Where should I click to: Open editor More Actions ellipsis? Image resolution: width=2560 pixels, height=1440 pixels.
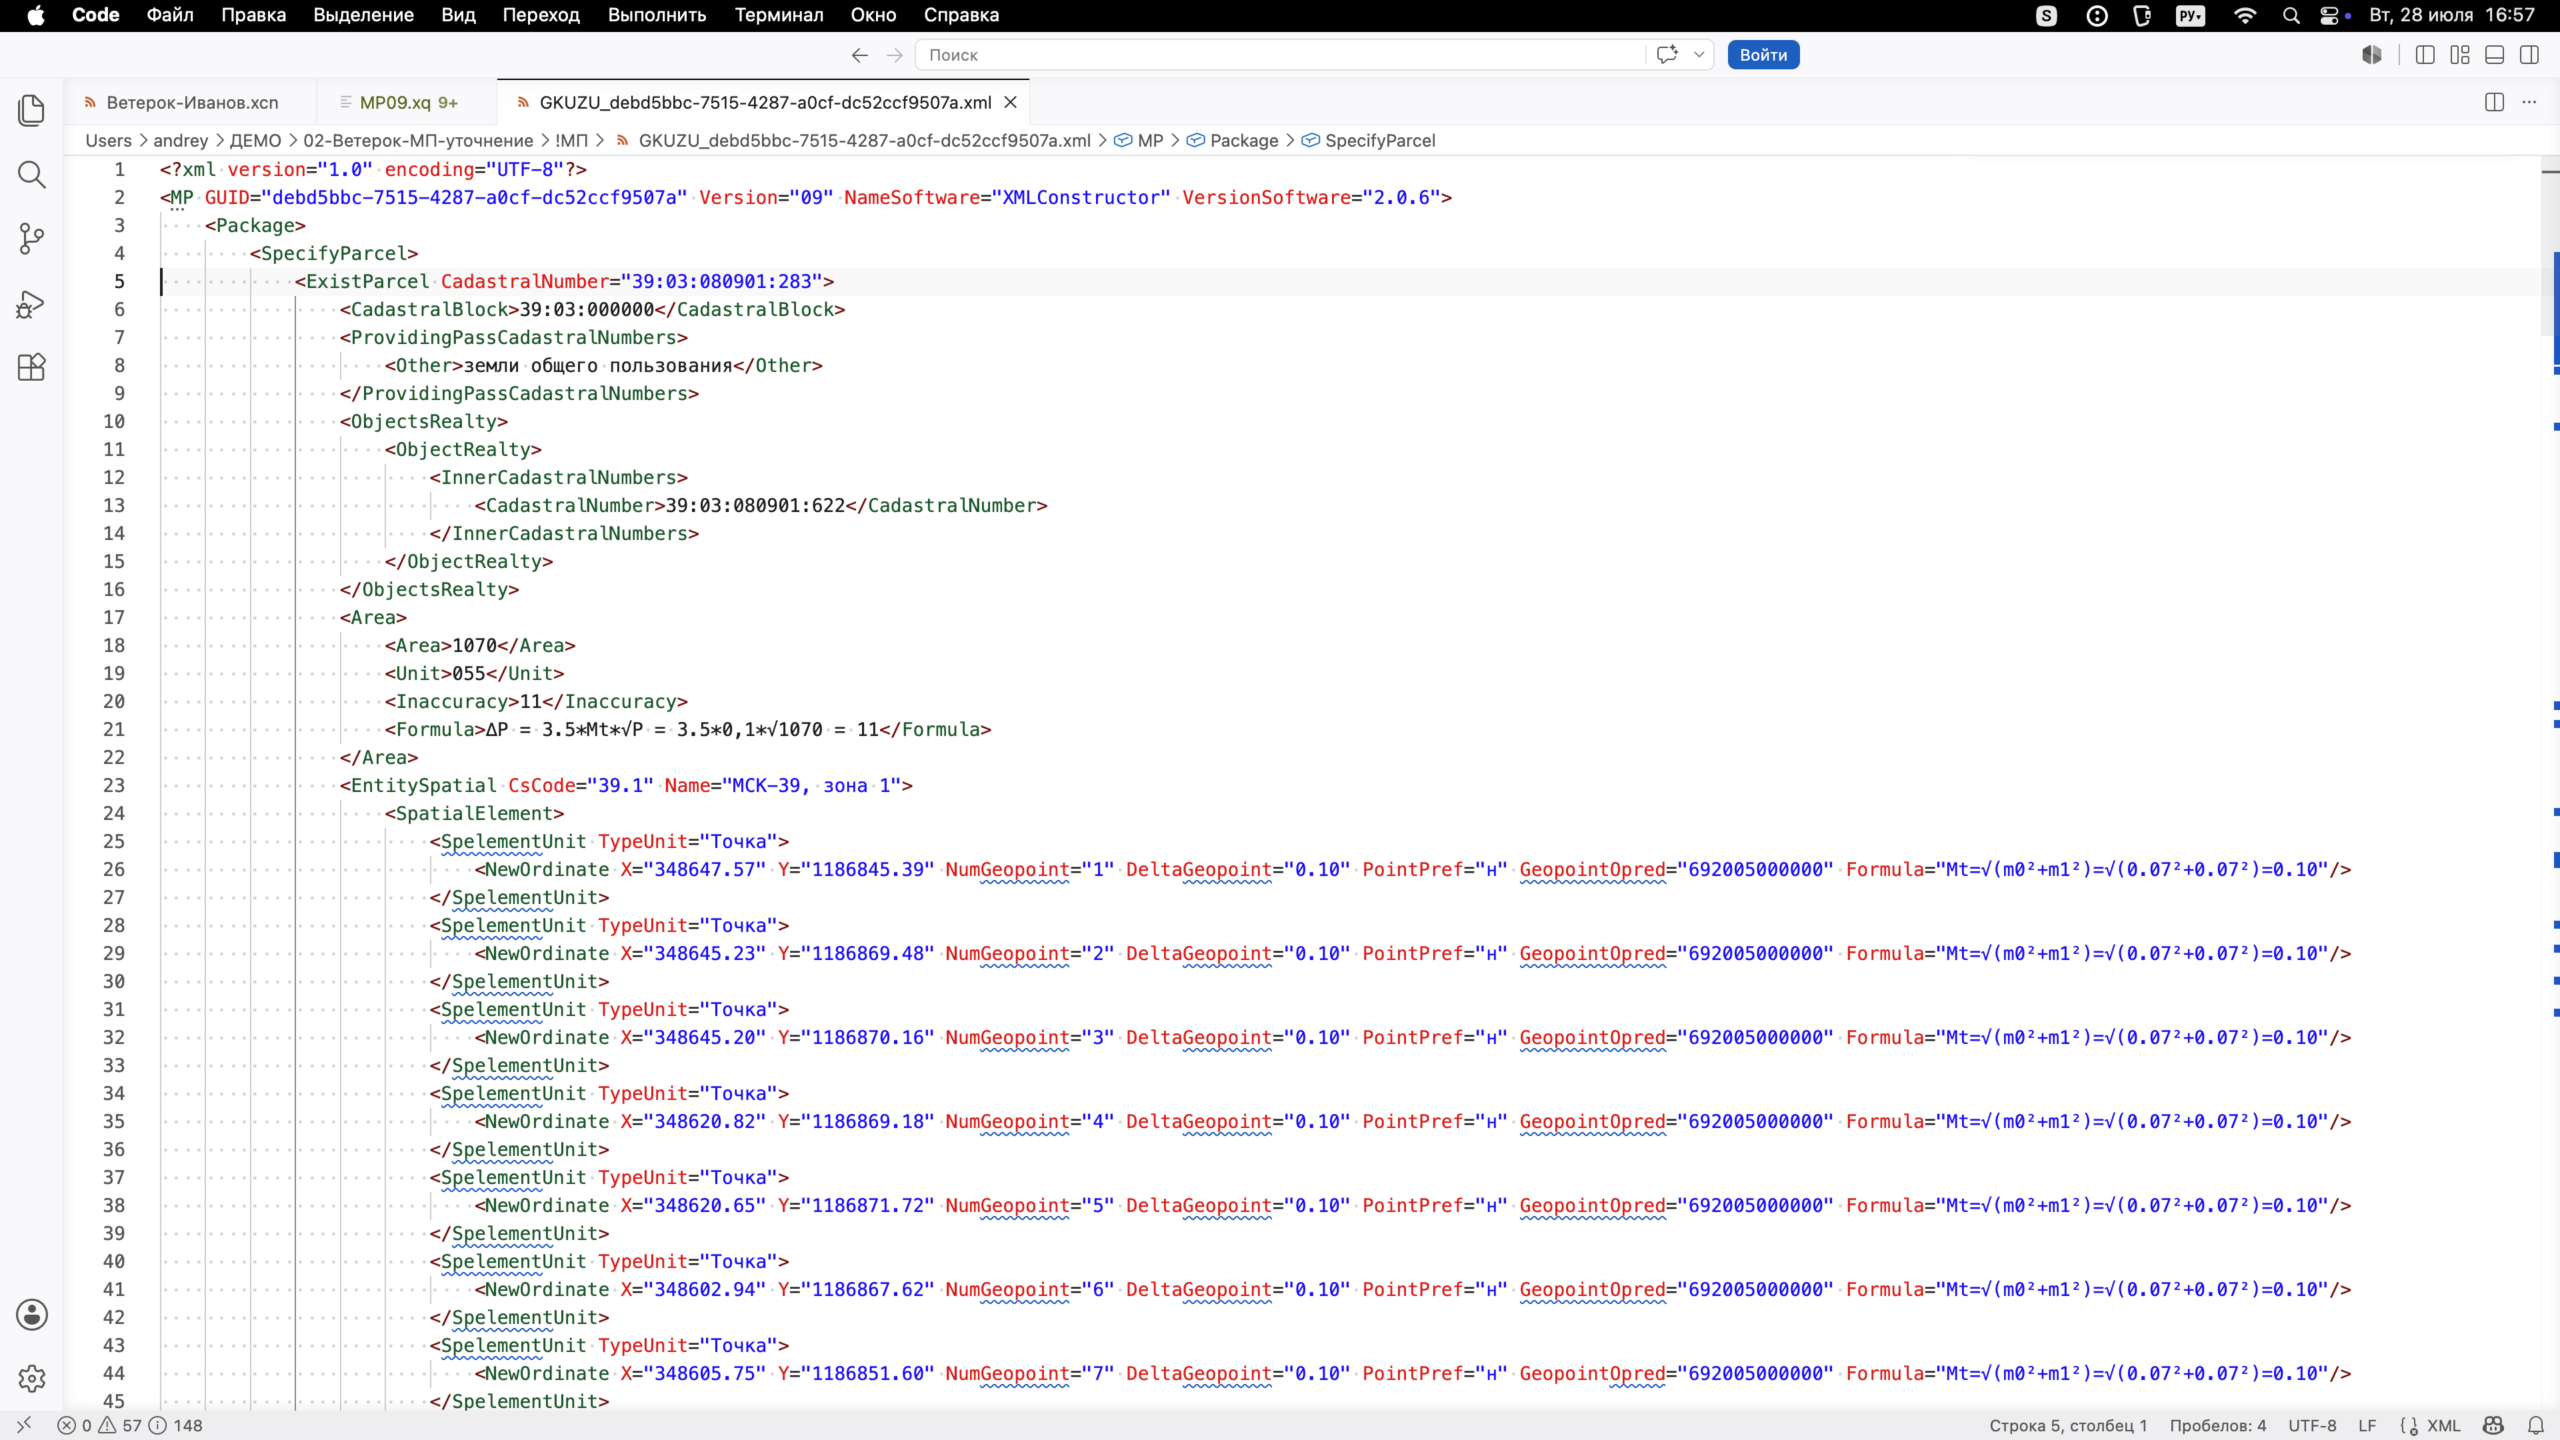[2529, 102]
